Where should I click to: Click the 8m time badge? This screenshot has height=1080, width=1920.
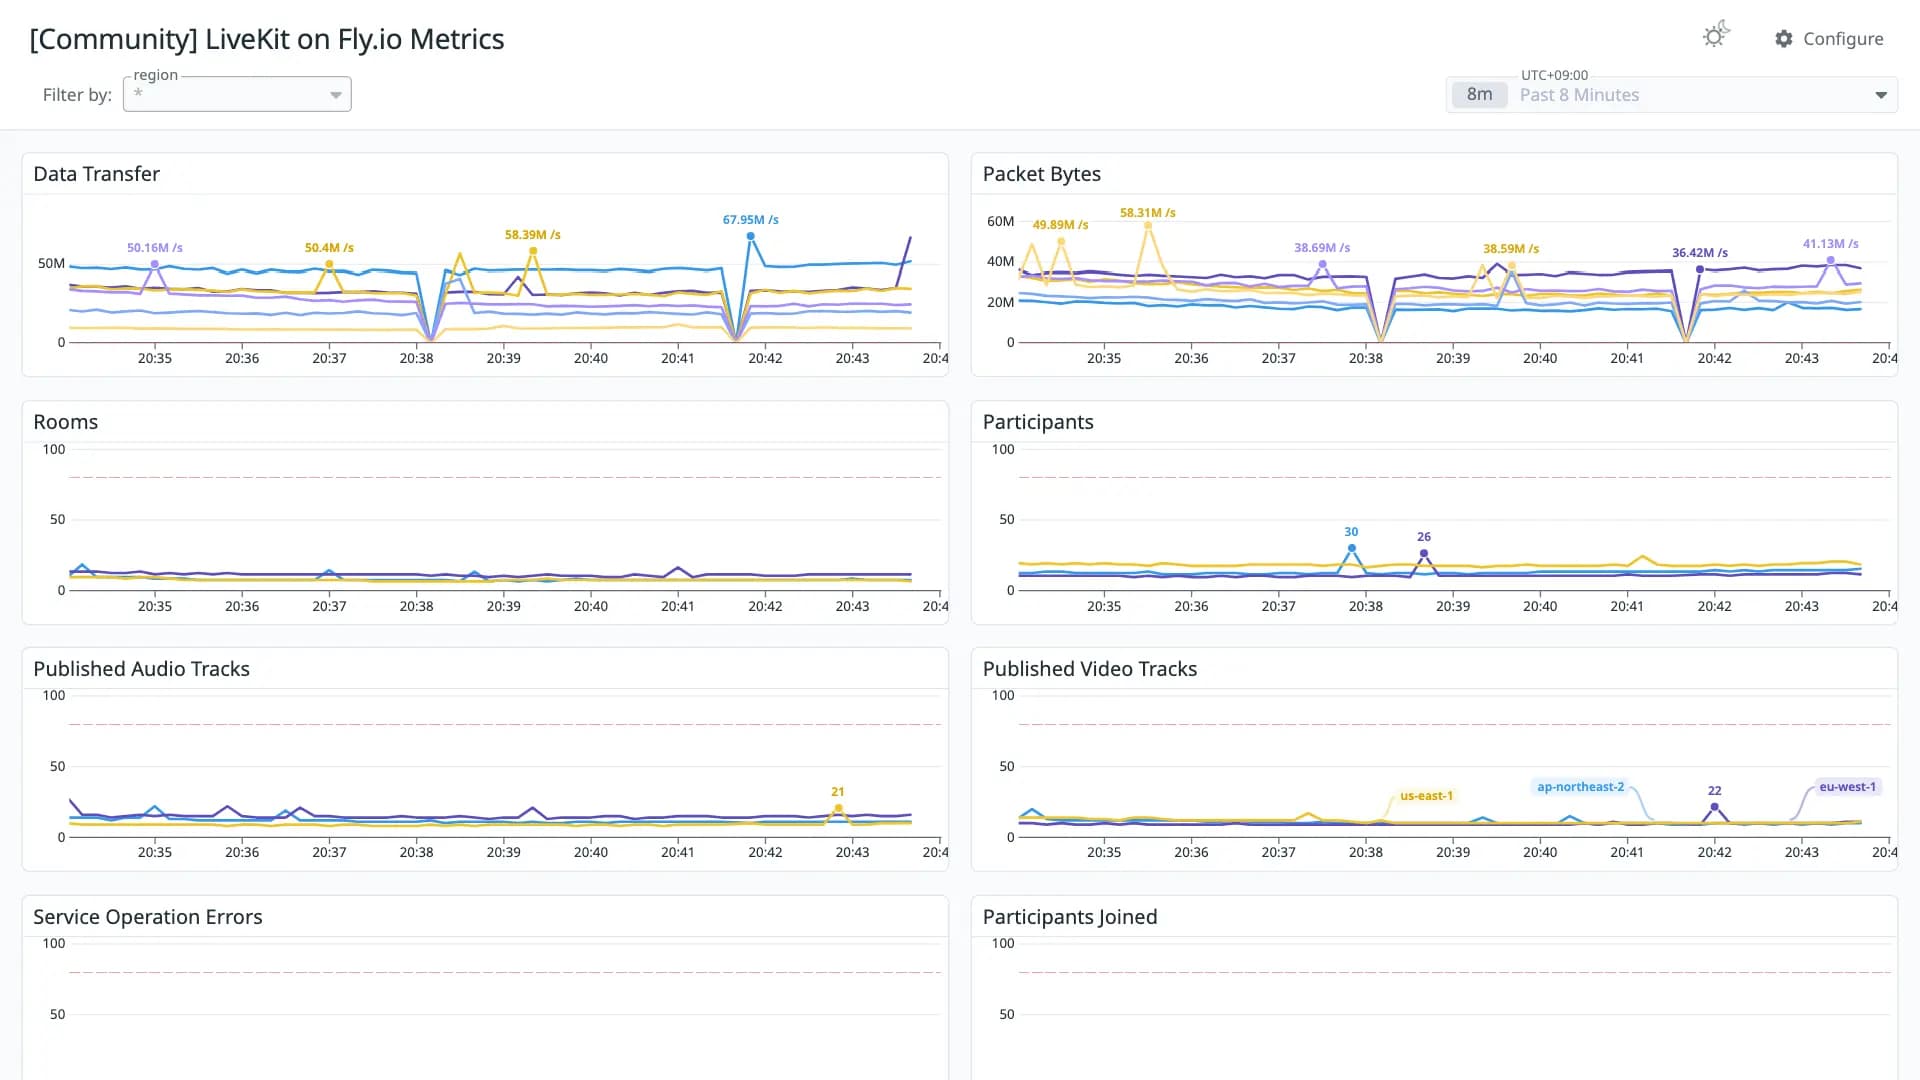click(x=1479, y=94)
